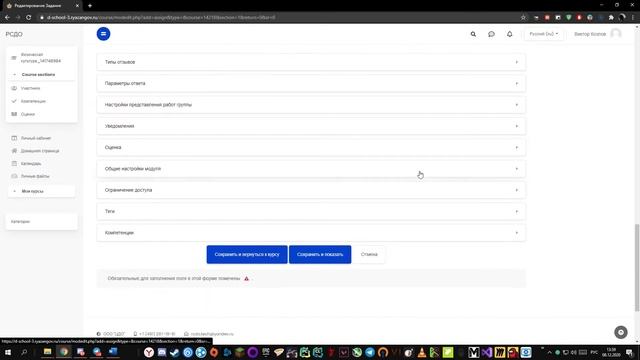Open Оценки in the sidebar
Viewport: 640px width, 360px height.
pos(28,114)
